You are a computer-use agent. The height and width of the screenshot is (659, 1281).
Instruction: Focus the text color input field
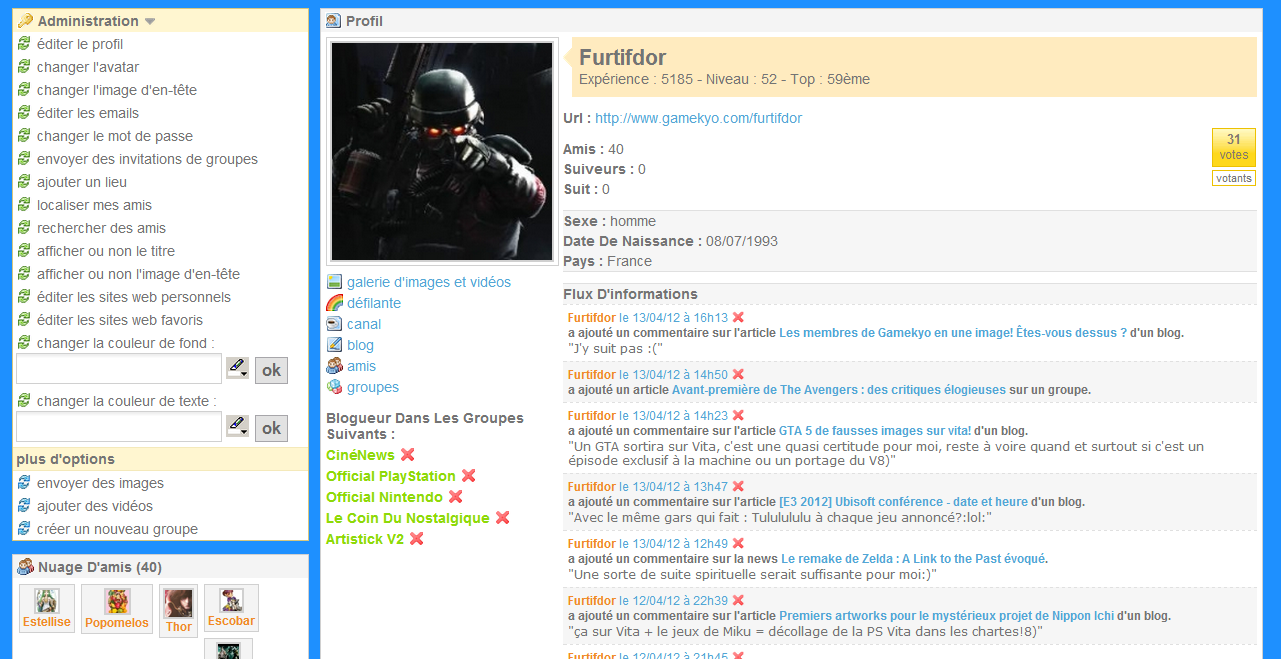pos(119,427)
